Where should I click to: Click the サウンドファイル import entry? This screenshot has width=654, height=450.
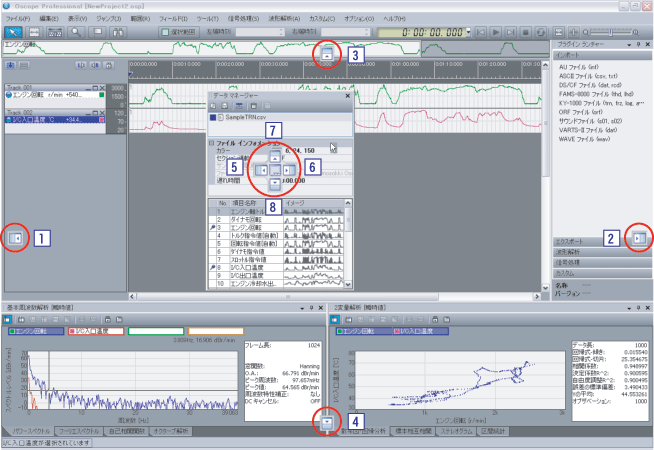(x=590, y=121)
